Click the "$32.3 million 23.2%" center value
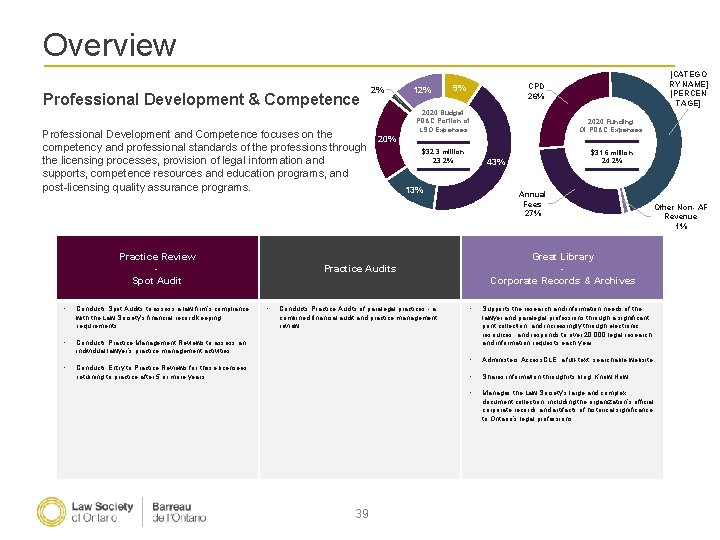The image size is (720, 540). click(443, 156)
